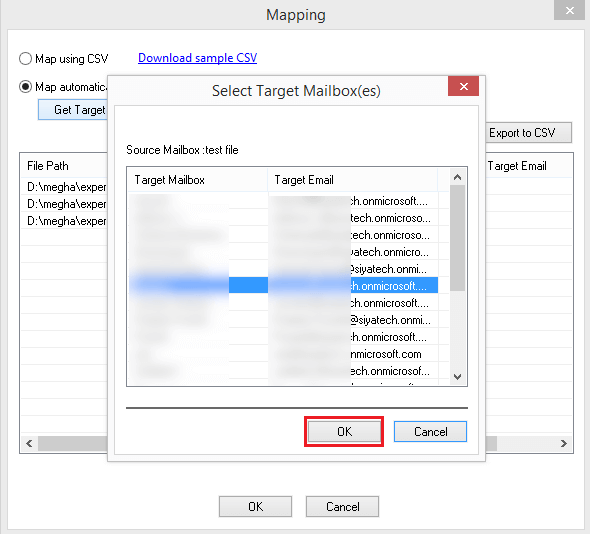
Task: Click OK at bottom of Mapping window
Action: click(255, 506)
